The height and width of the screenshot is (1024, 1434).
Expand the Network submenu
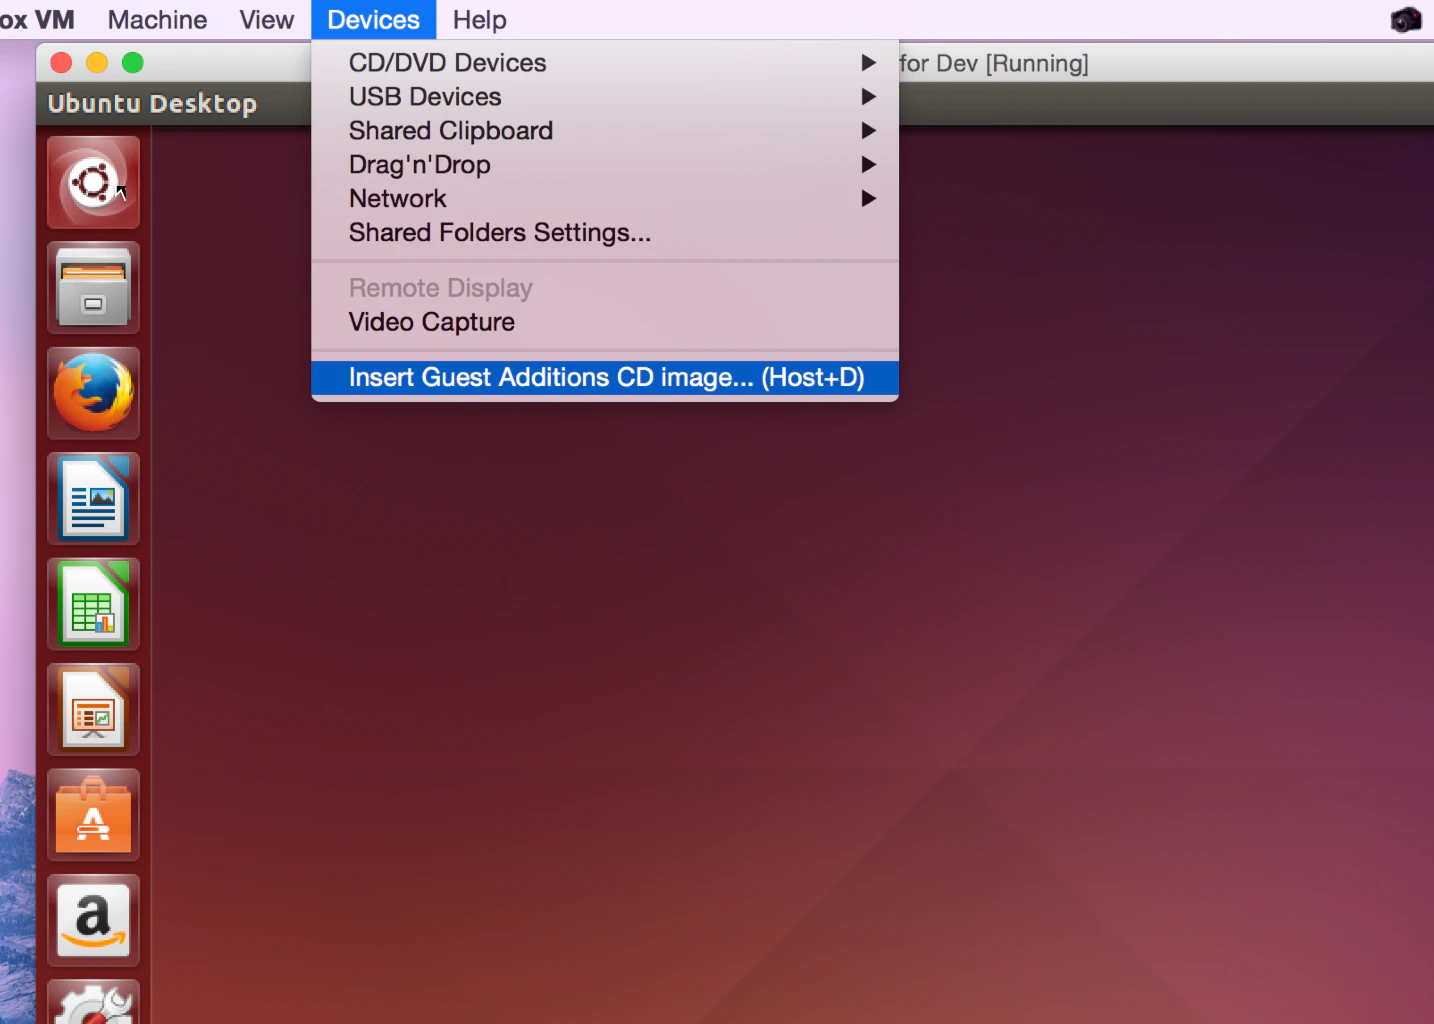605,199
